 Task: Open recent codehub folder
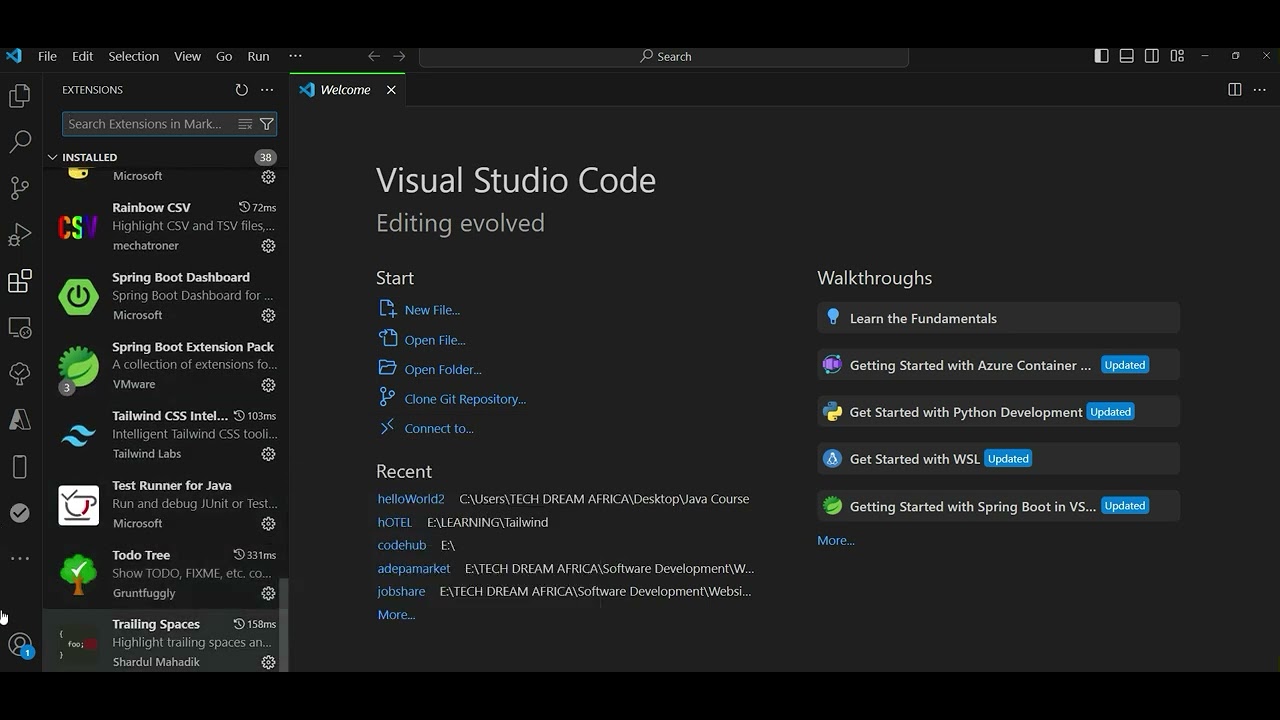point(402,545)
